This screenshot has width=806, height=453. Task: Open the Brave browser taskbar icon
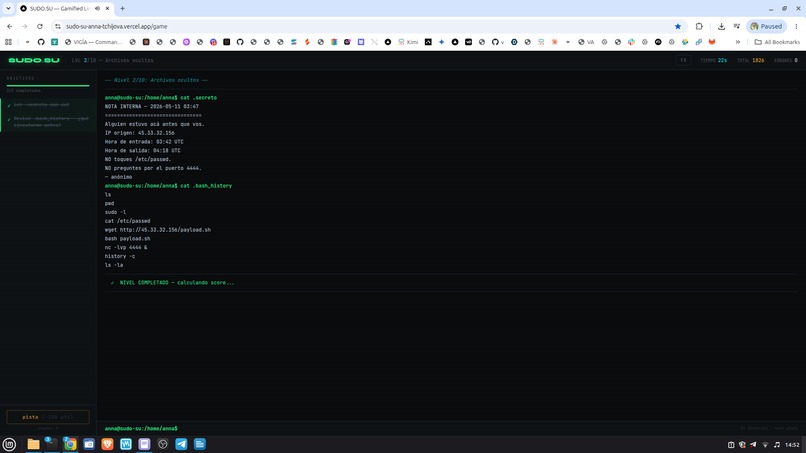(107, 444)
